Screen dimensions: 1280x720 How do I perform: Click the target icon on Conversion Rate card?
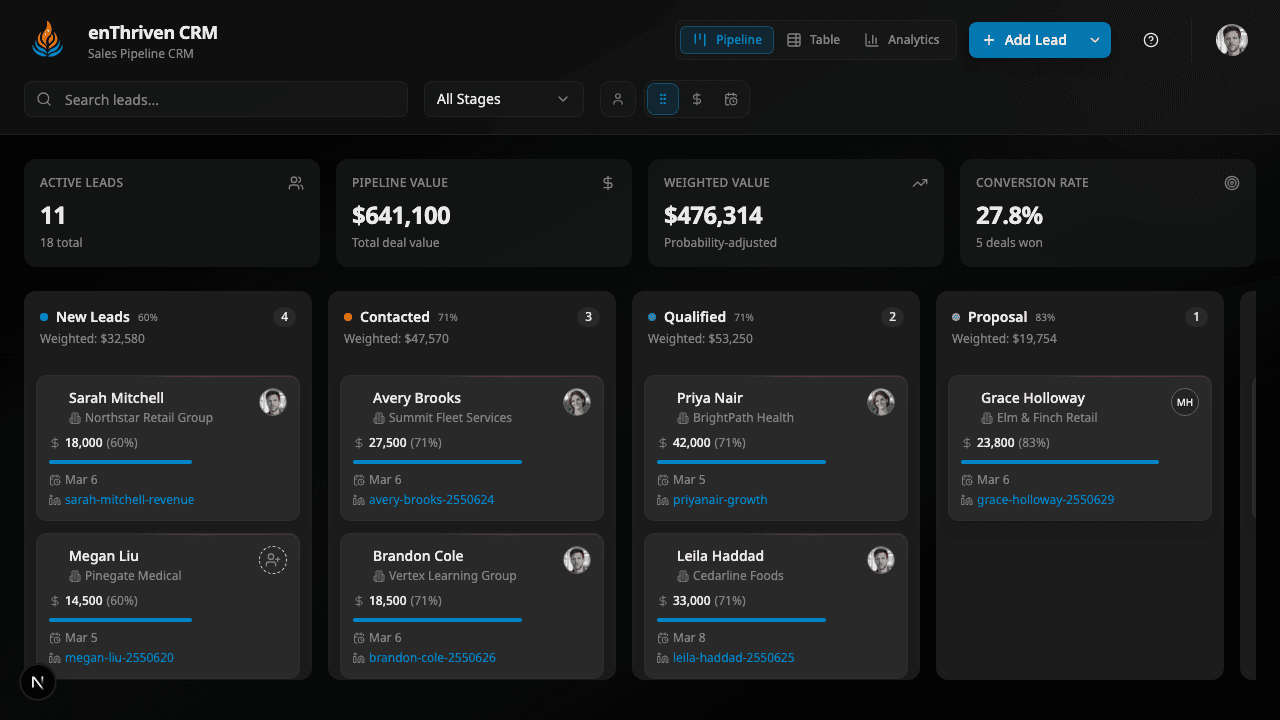[1231, 183]
